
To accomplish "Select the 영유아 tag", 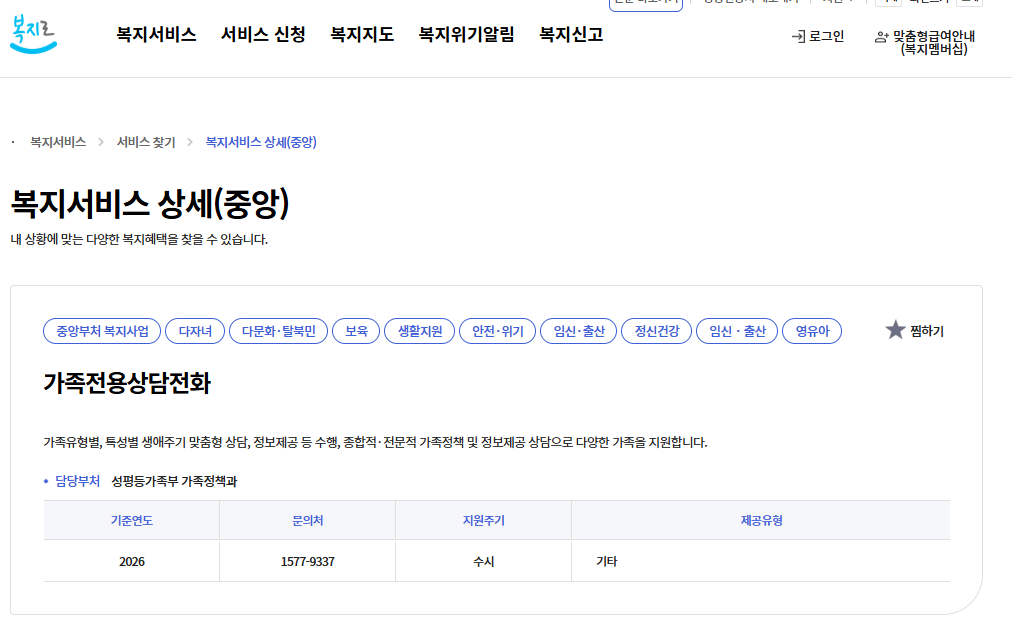I will tap(812, 331).
